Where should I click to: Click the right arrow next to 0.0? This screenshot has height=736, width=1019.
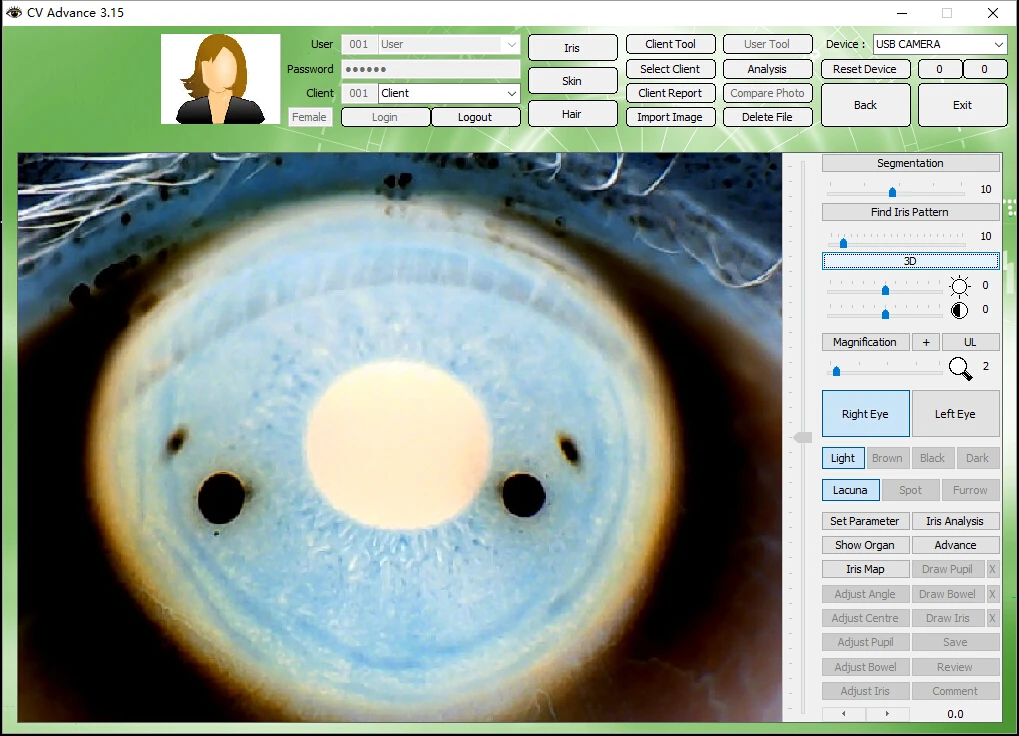coord(889,713)
